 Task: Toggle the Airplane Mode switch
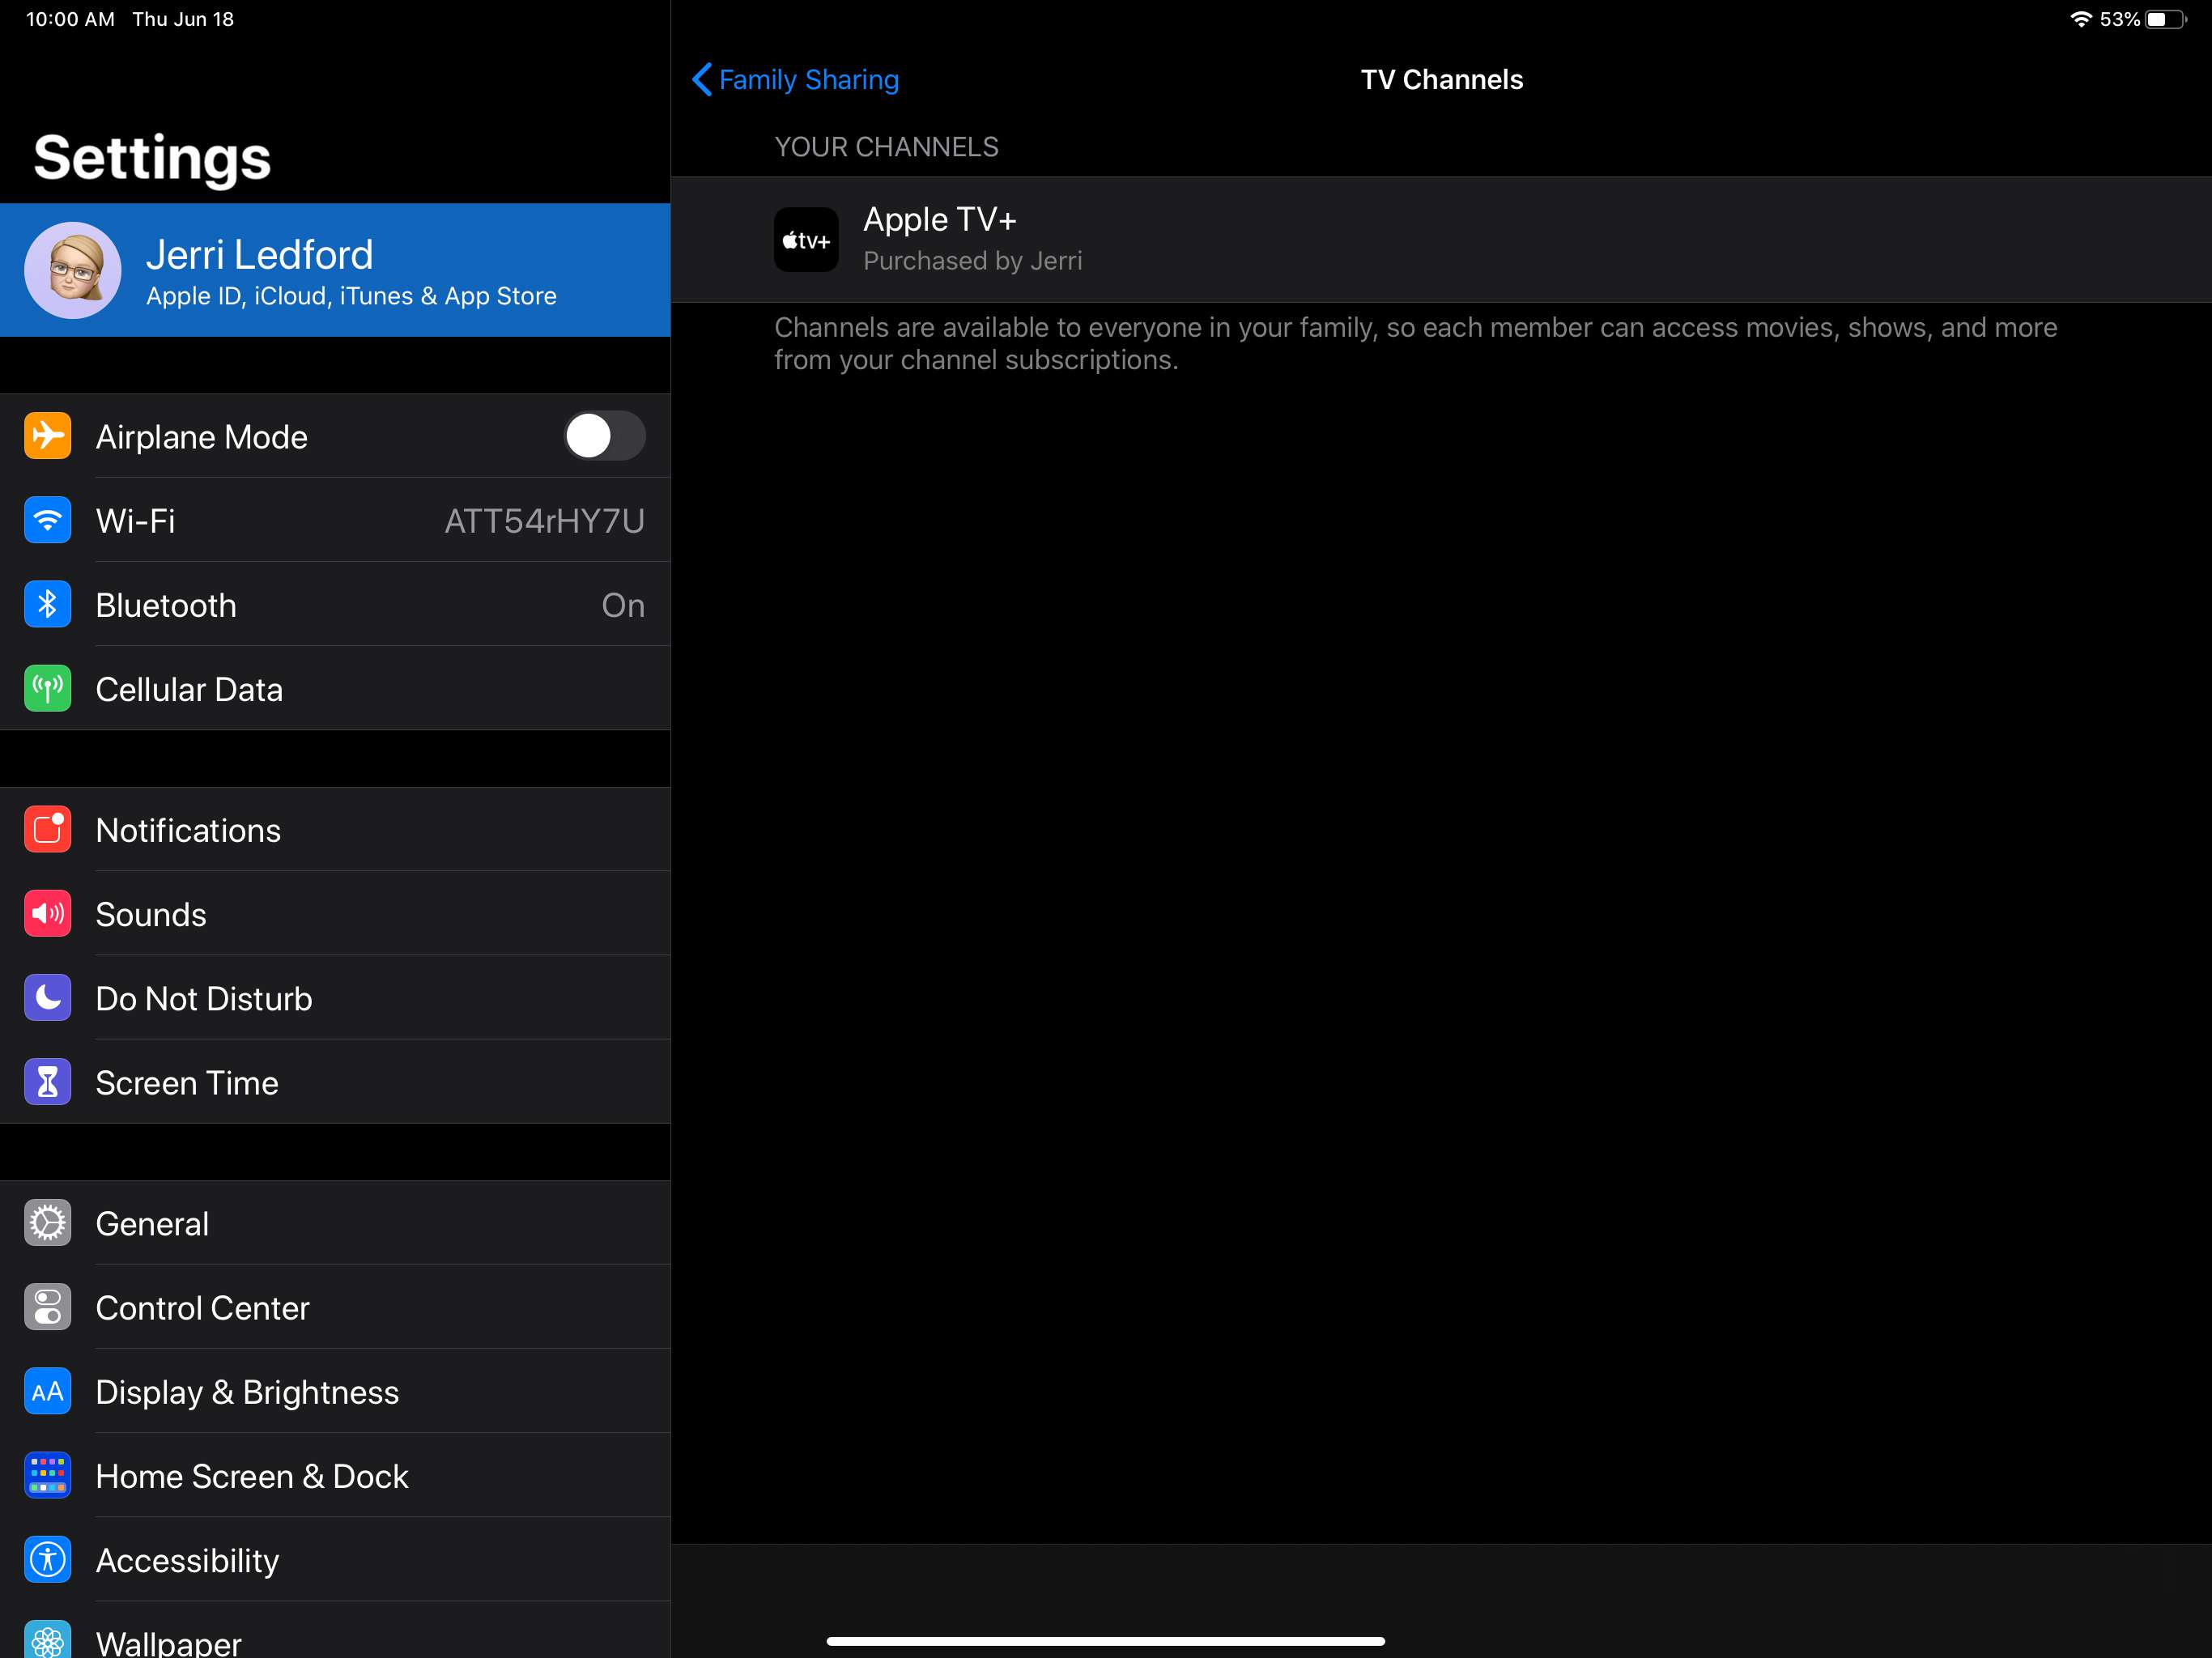[604, 436]
